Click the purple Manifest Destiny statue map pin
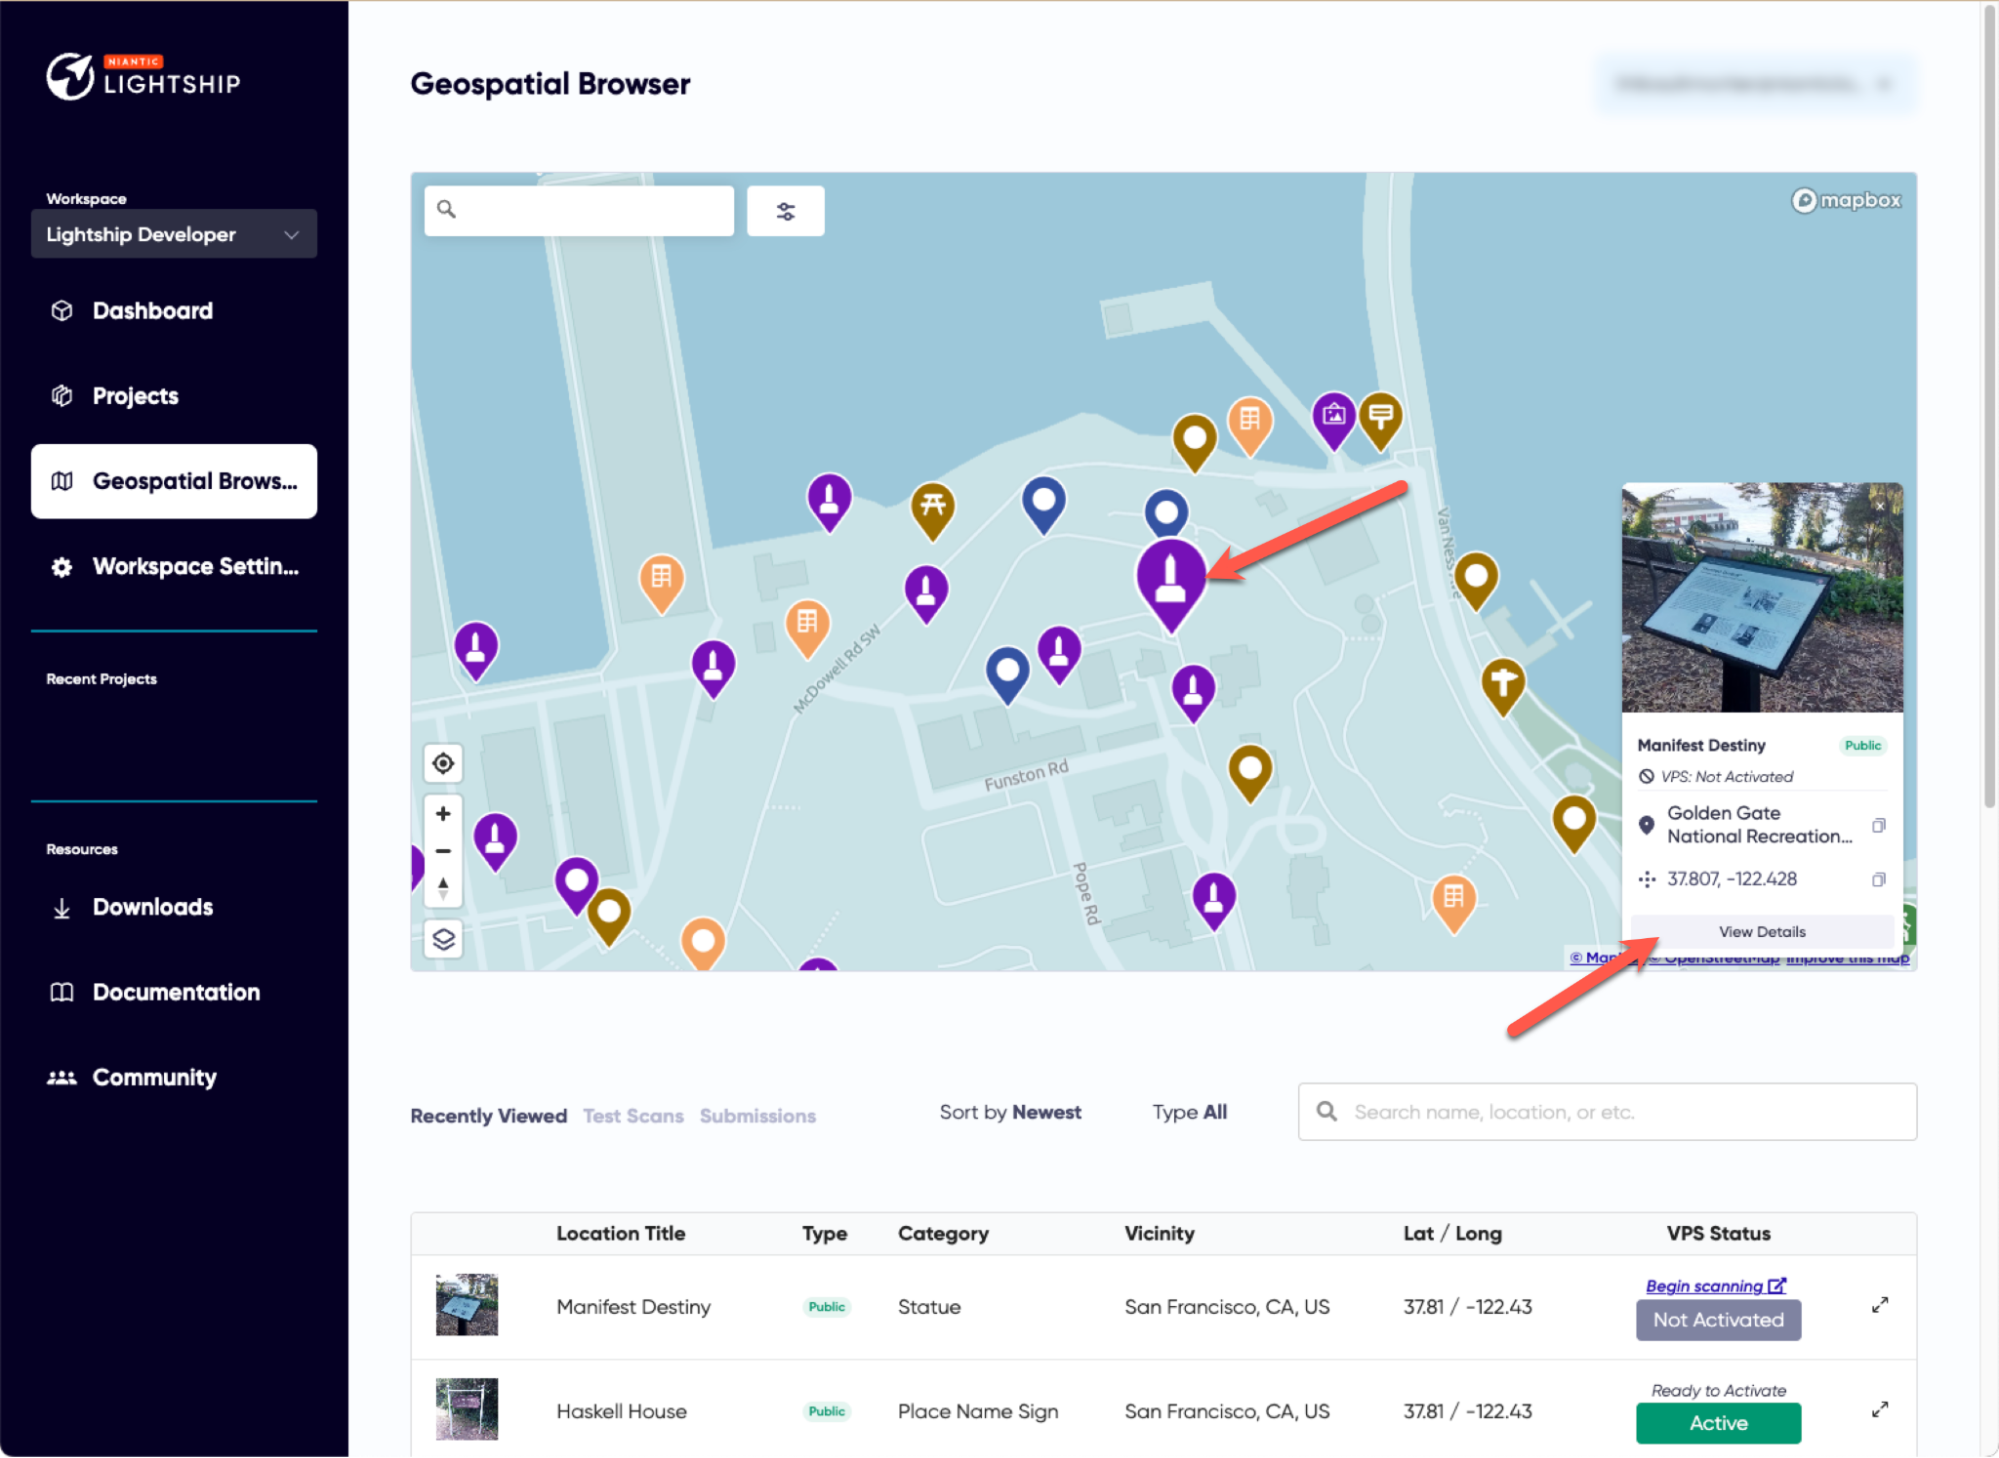This screenshot has width=1999, height=1458. [1170, 580]
